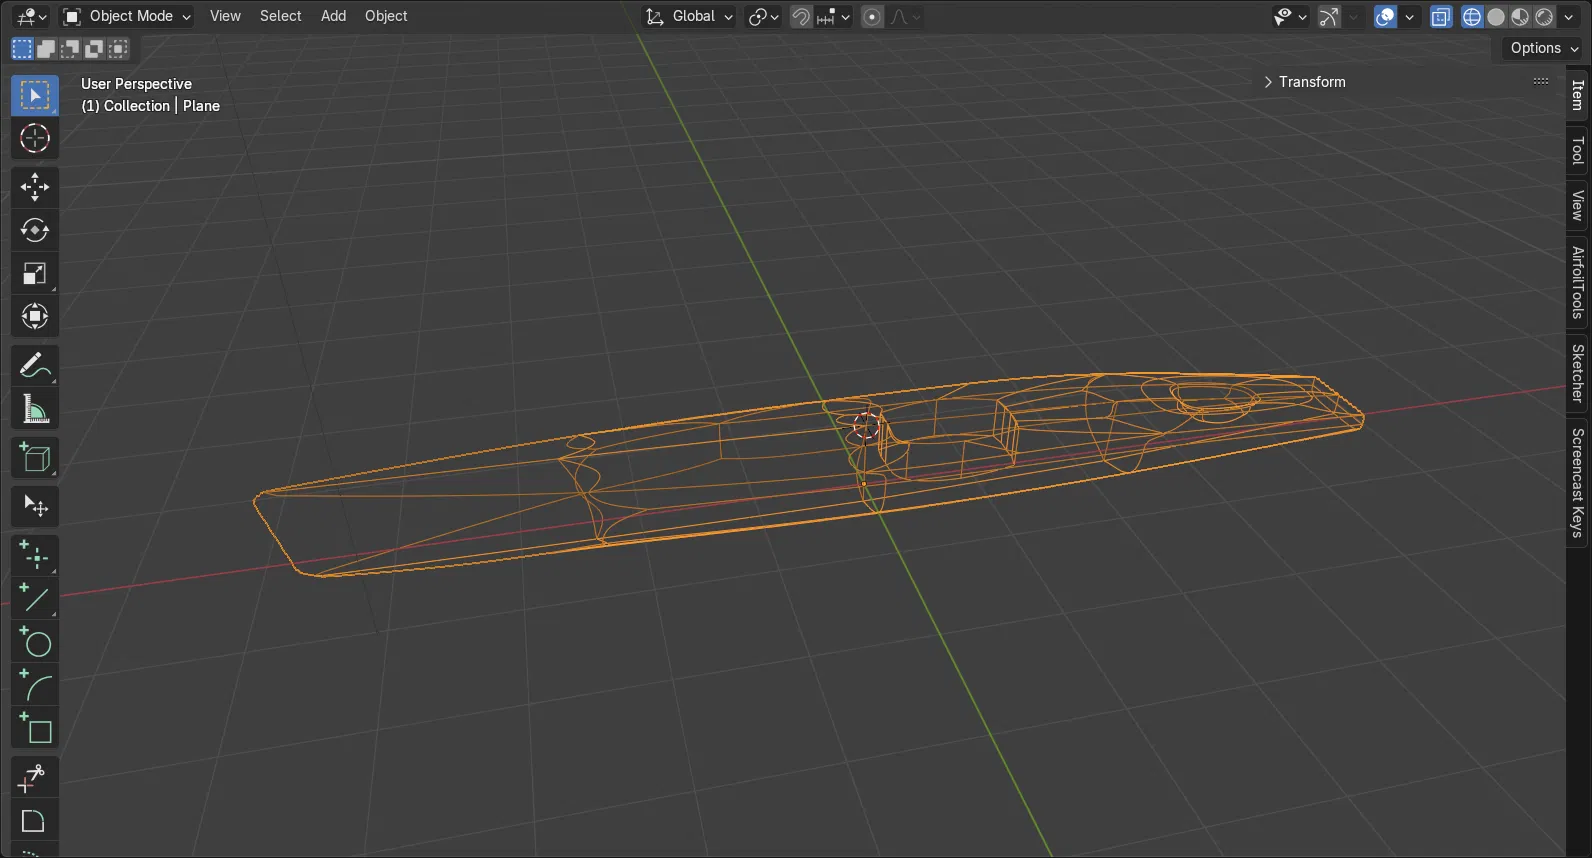Viewport: 1592px width, 858px height.
Task: Open the Options dropdown
Action: pyautogui.click(x=1544, y=48)
